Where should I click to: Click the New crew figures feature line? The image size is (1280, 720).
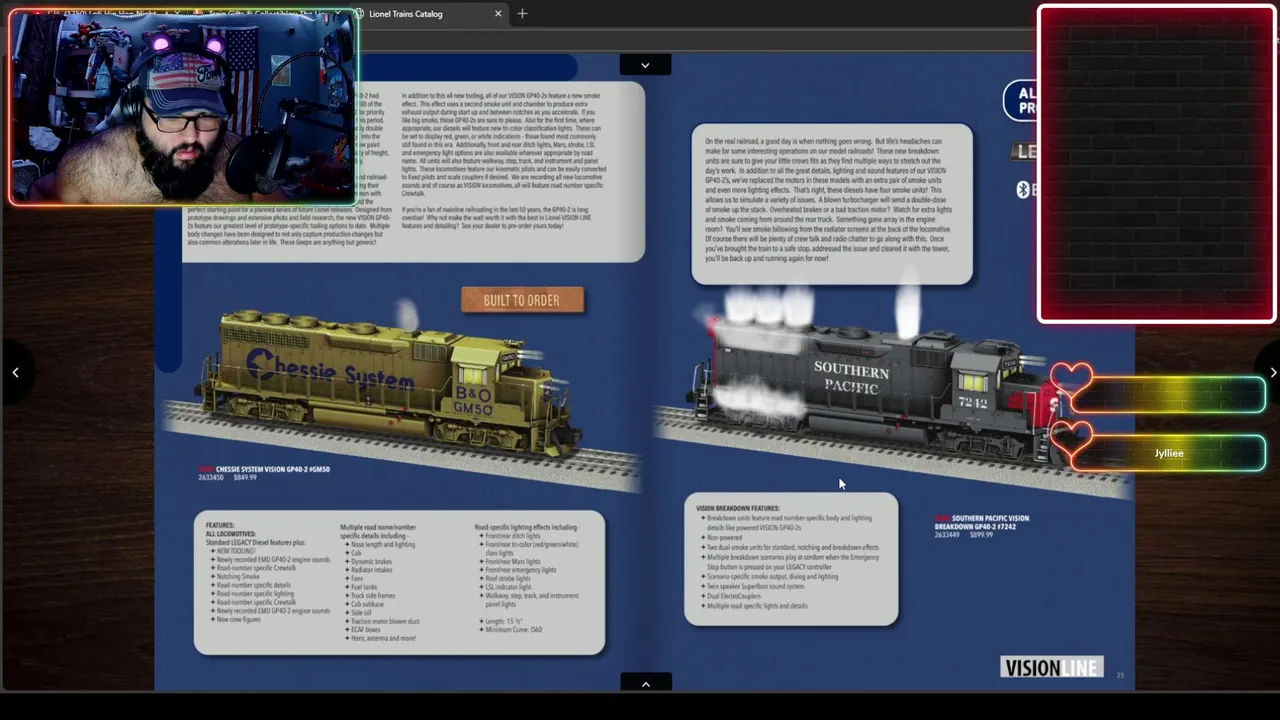click(239, 620)
